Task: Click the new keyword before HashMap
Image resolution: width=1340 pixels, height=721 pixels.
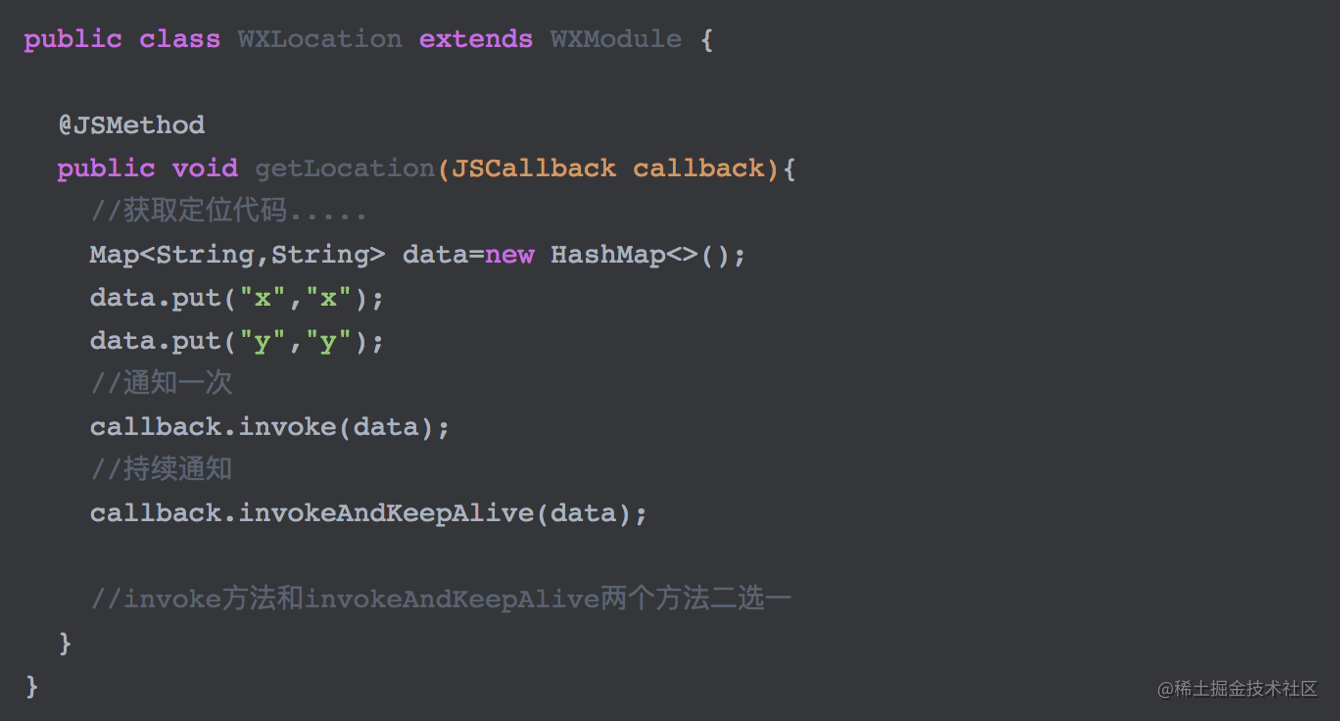Action: click(510, 255)
